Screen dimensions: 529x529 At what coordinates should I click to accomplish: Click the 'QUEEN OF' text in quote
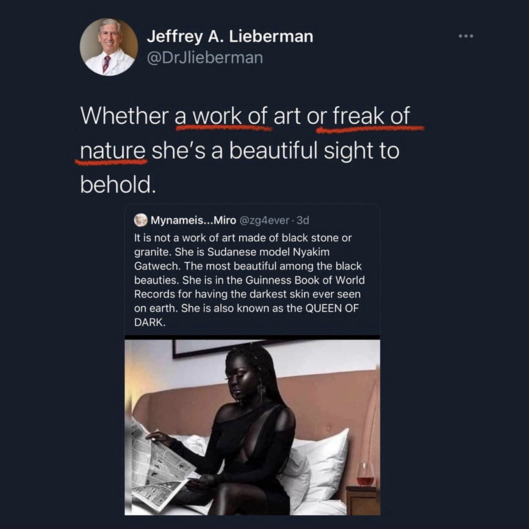(332, 308)
